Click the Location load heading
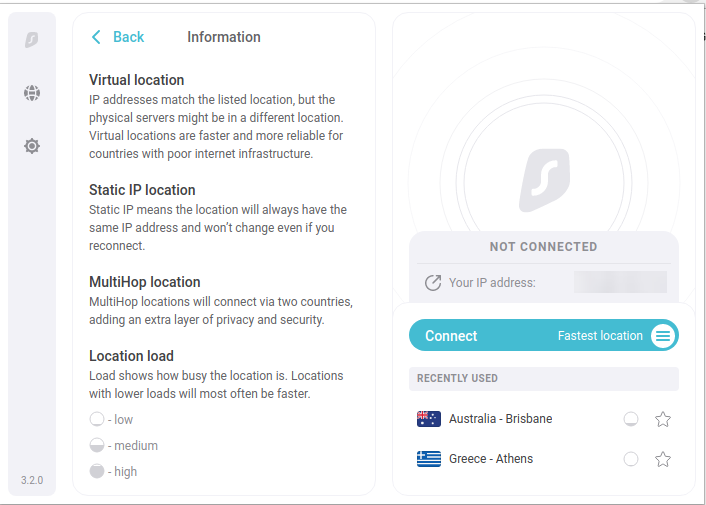Viewport: 706px width, 505px height. (131, 356)
